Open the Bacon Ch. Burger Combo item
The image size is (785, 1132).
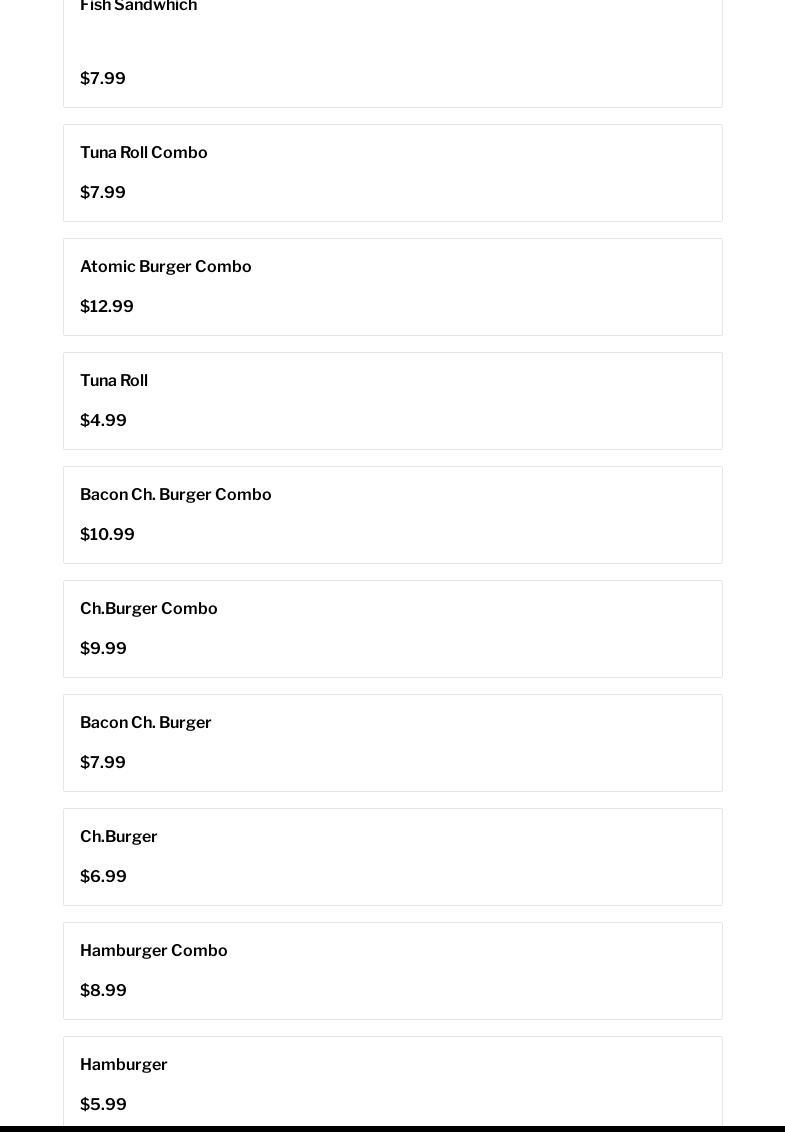(x=392, y=515)
